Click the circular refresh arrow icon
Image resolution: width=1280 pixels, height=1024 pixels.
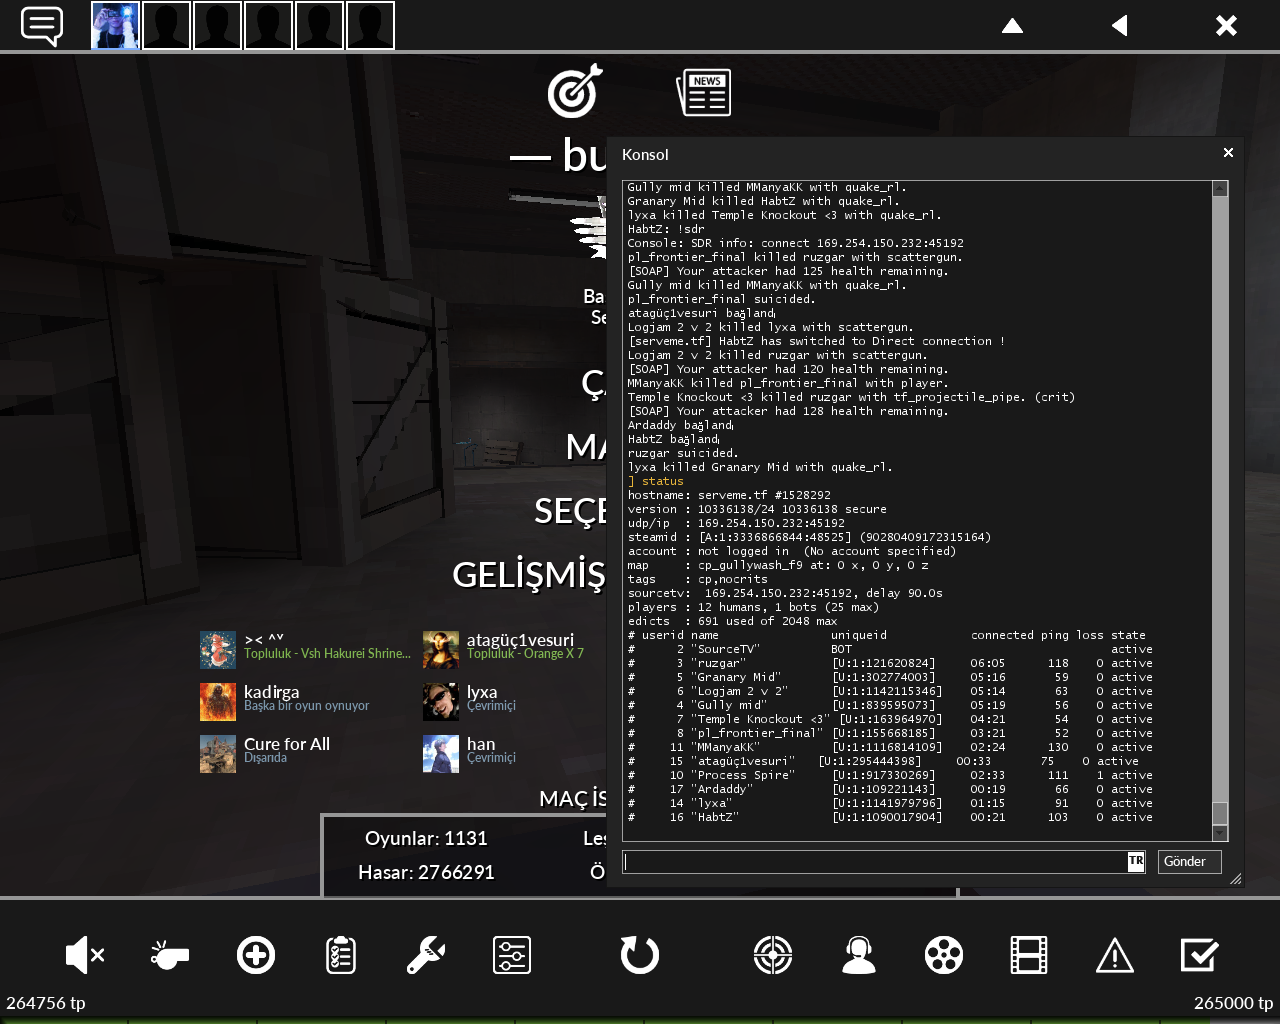click(x=640, y=955)
